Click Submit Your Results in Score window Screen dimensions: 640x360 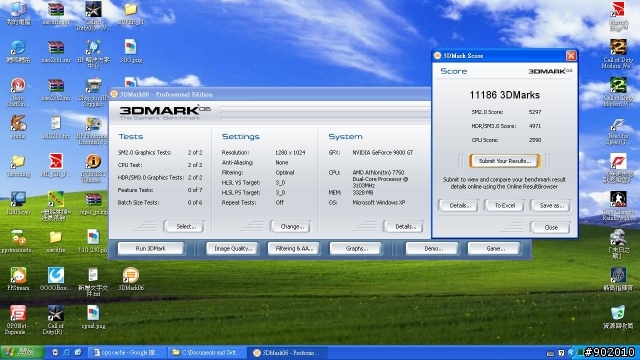[505, 161]
